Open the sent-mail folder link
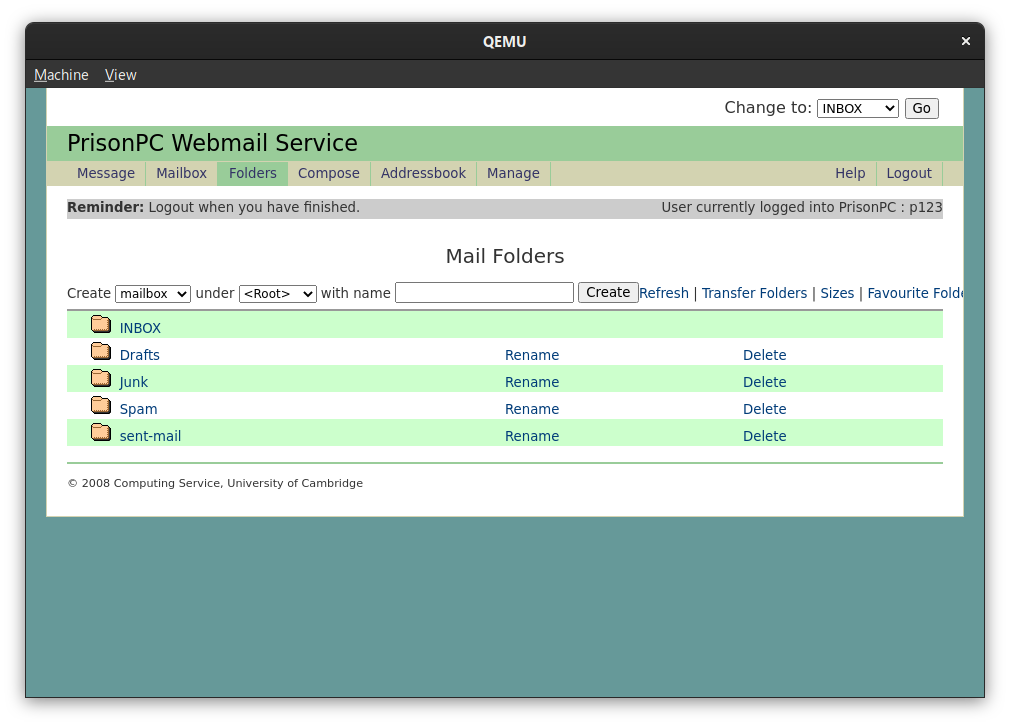1010x726 pixels. point(150,436)
